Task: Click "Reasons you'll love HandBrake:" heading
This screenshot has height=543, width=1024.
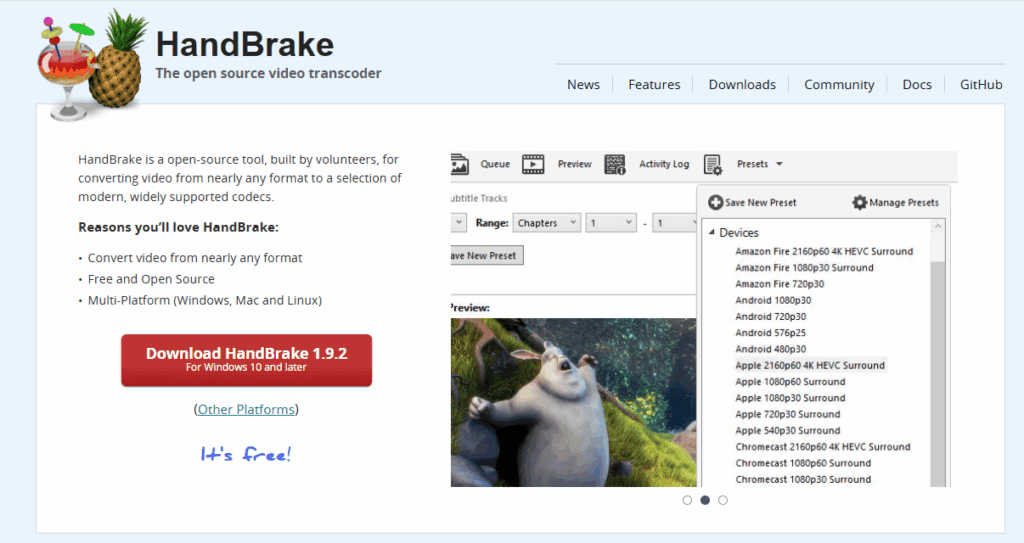Action: tap(178, 227)
